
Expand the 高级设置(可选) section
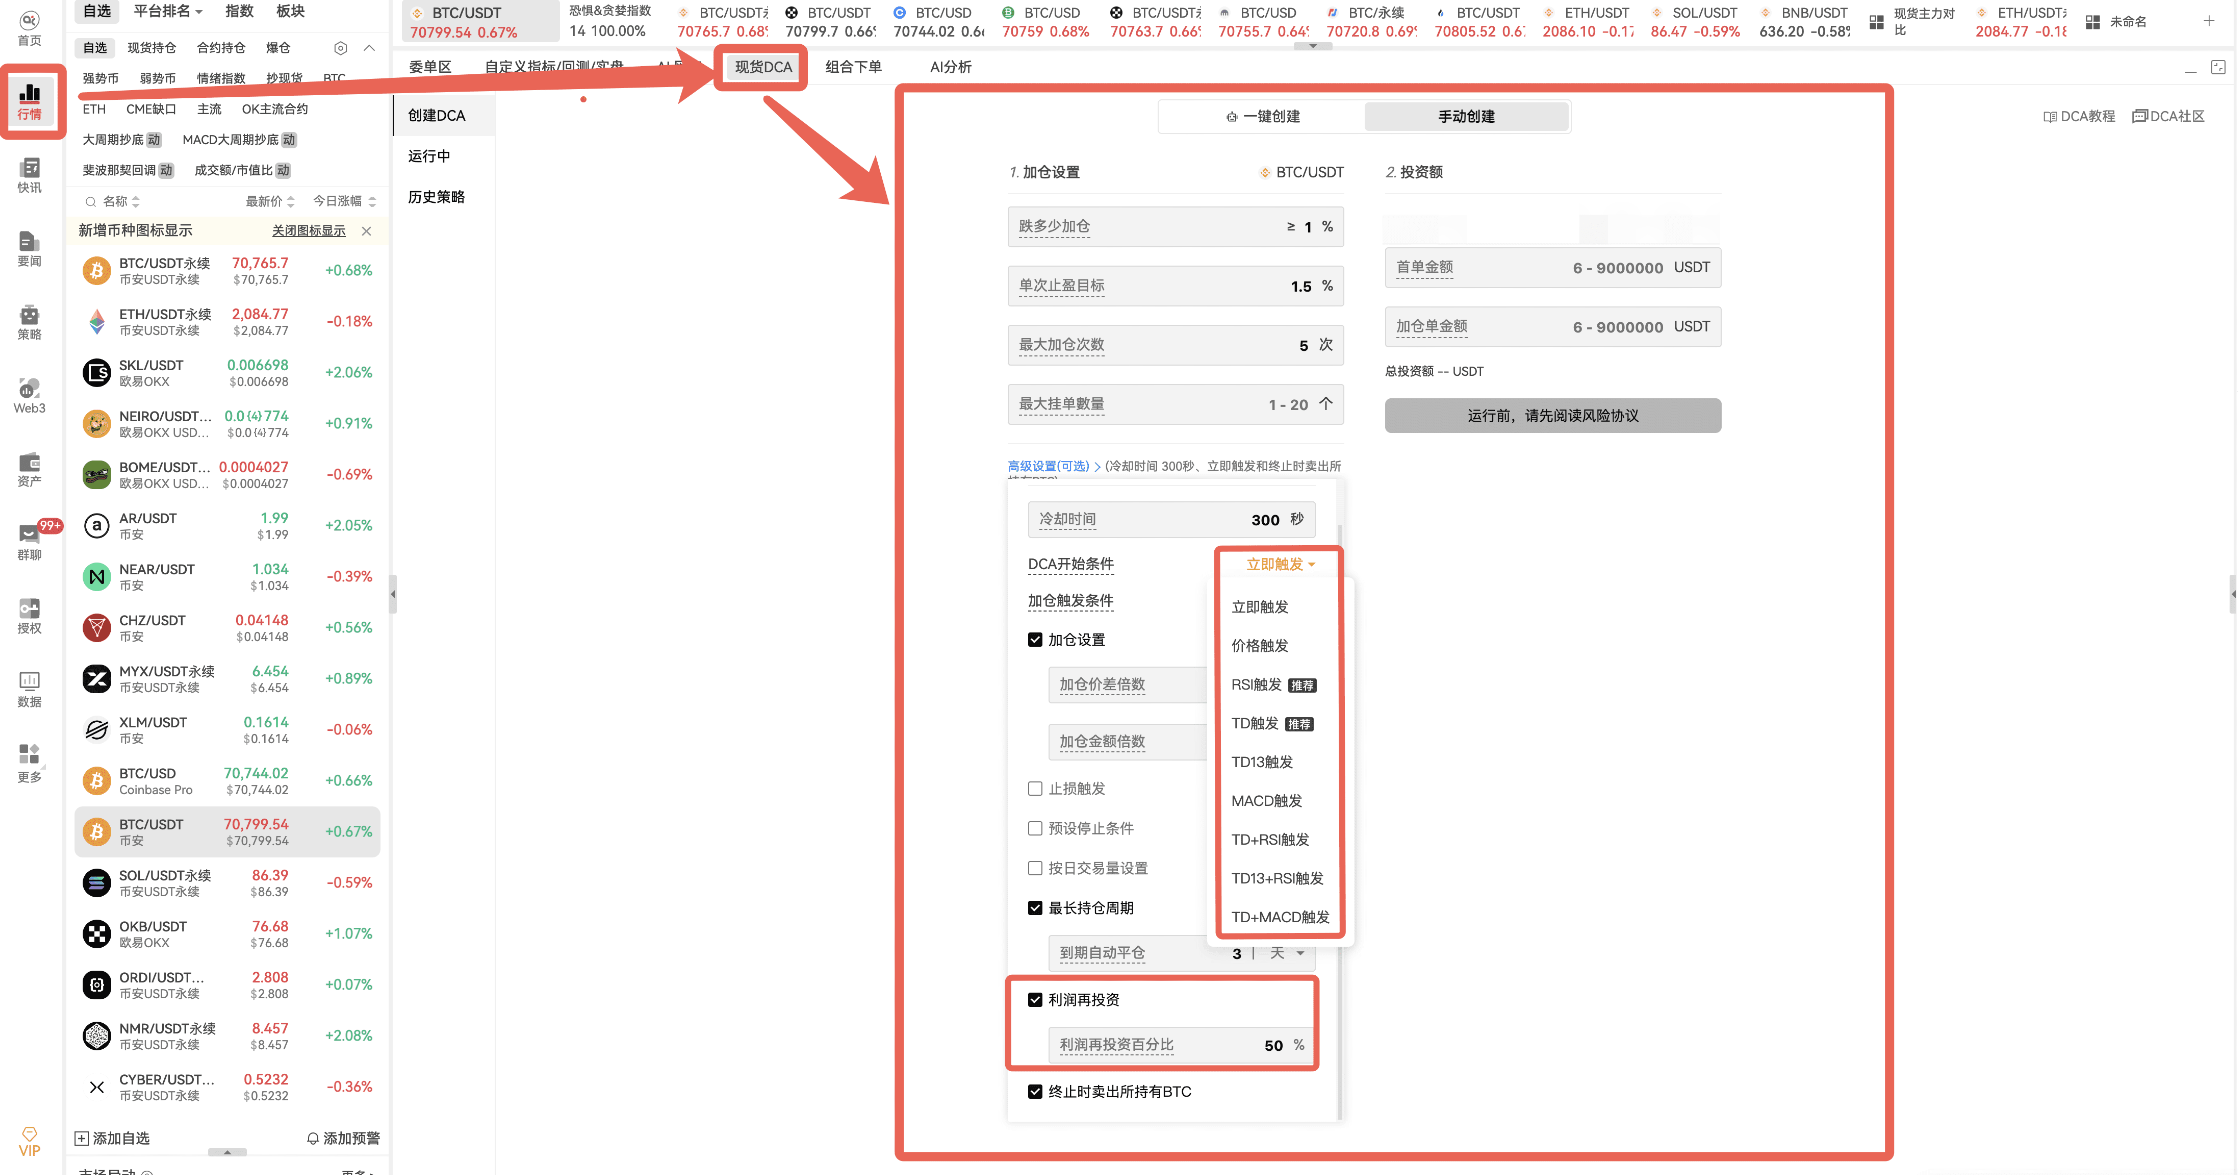click(x=1050, y=466)
